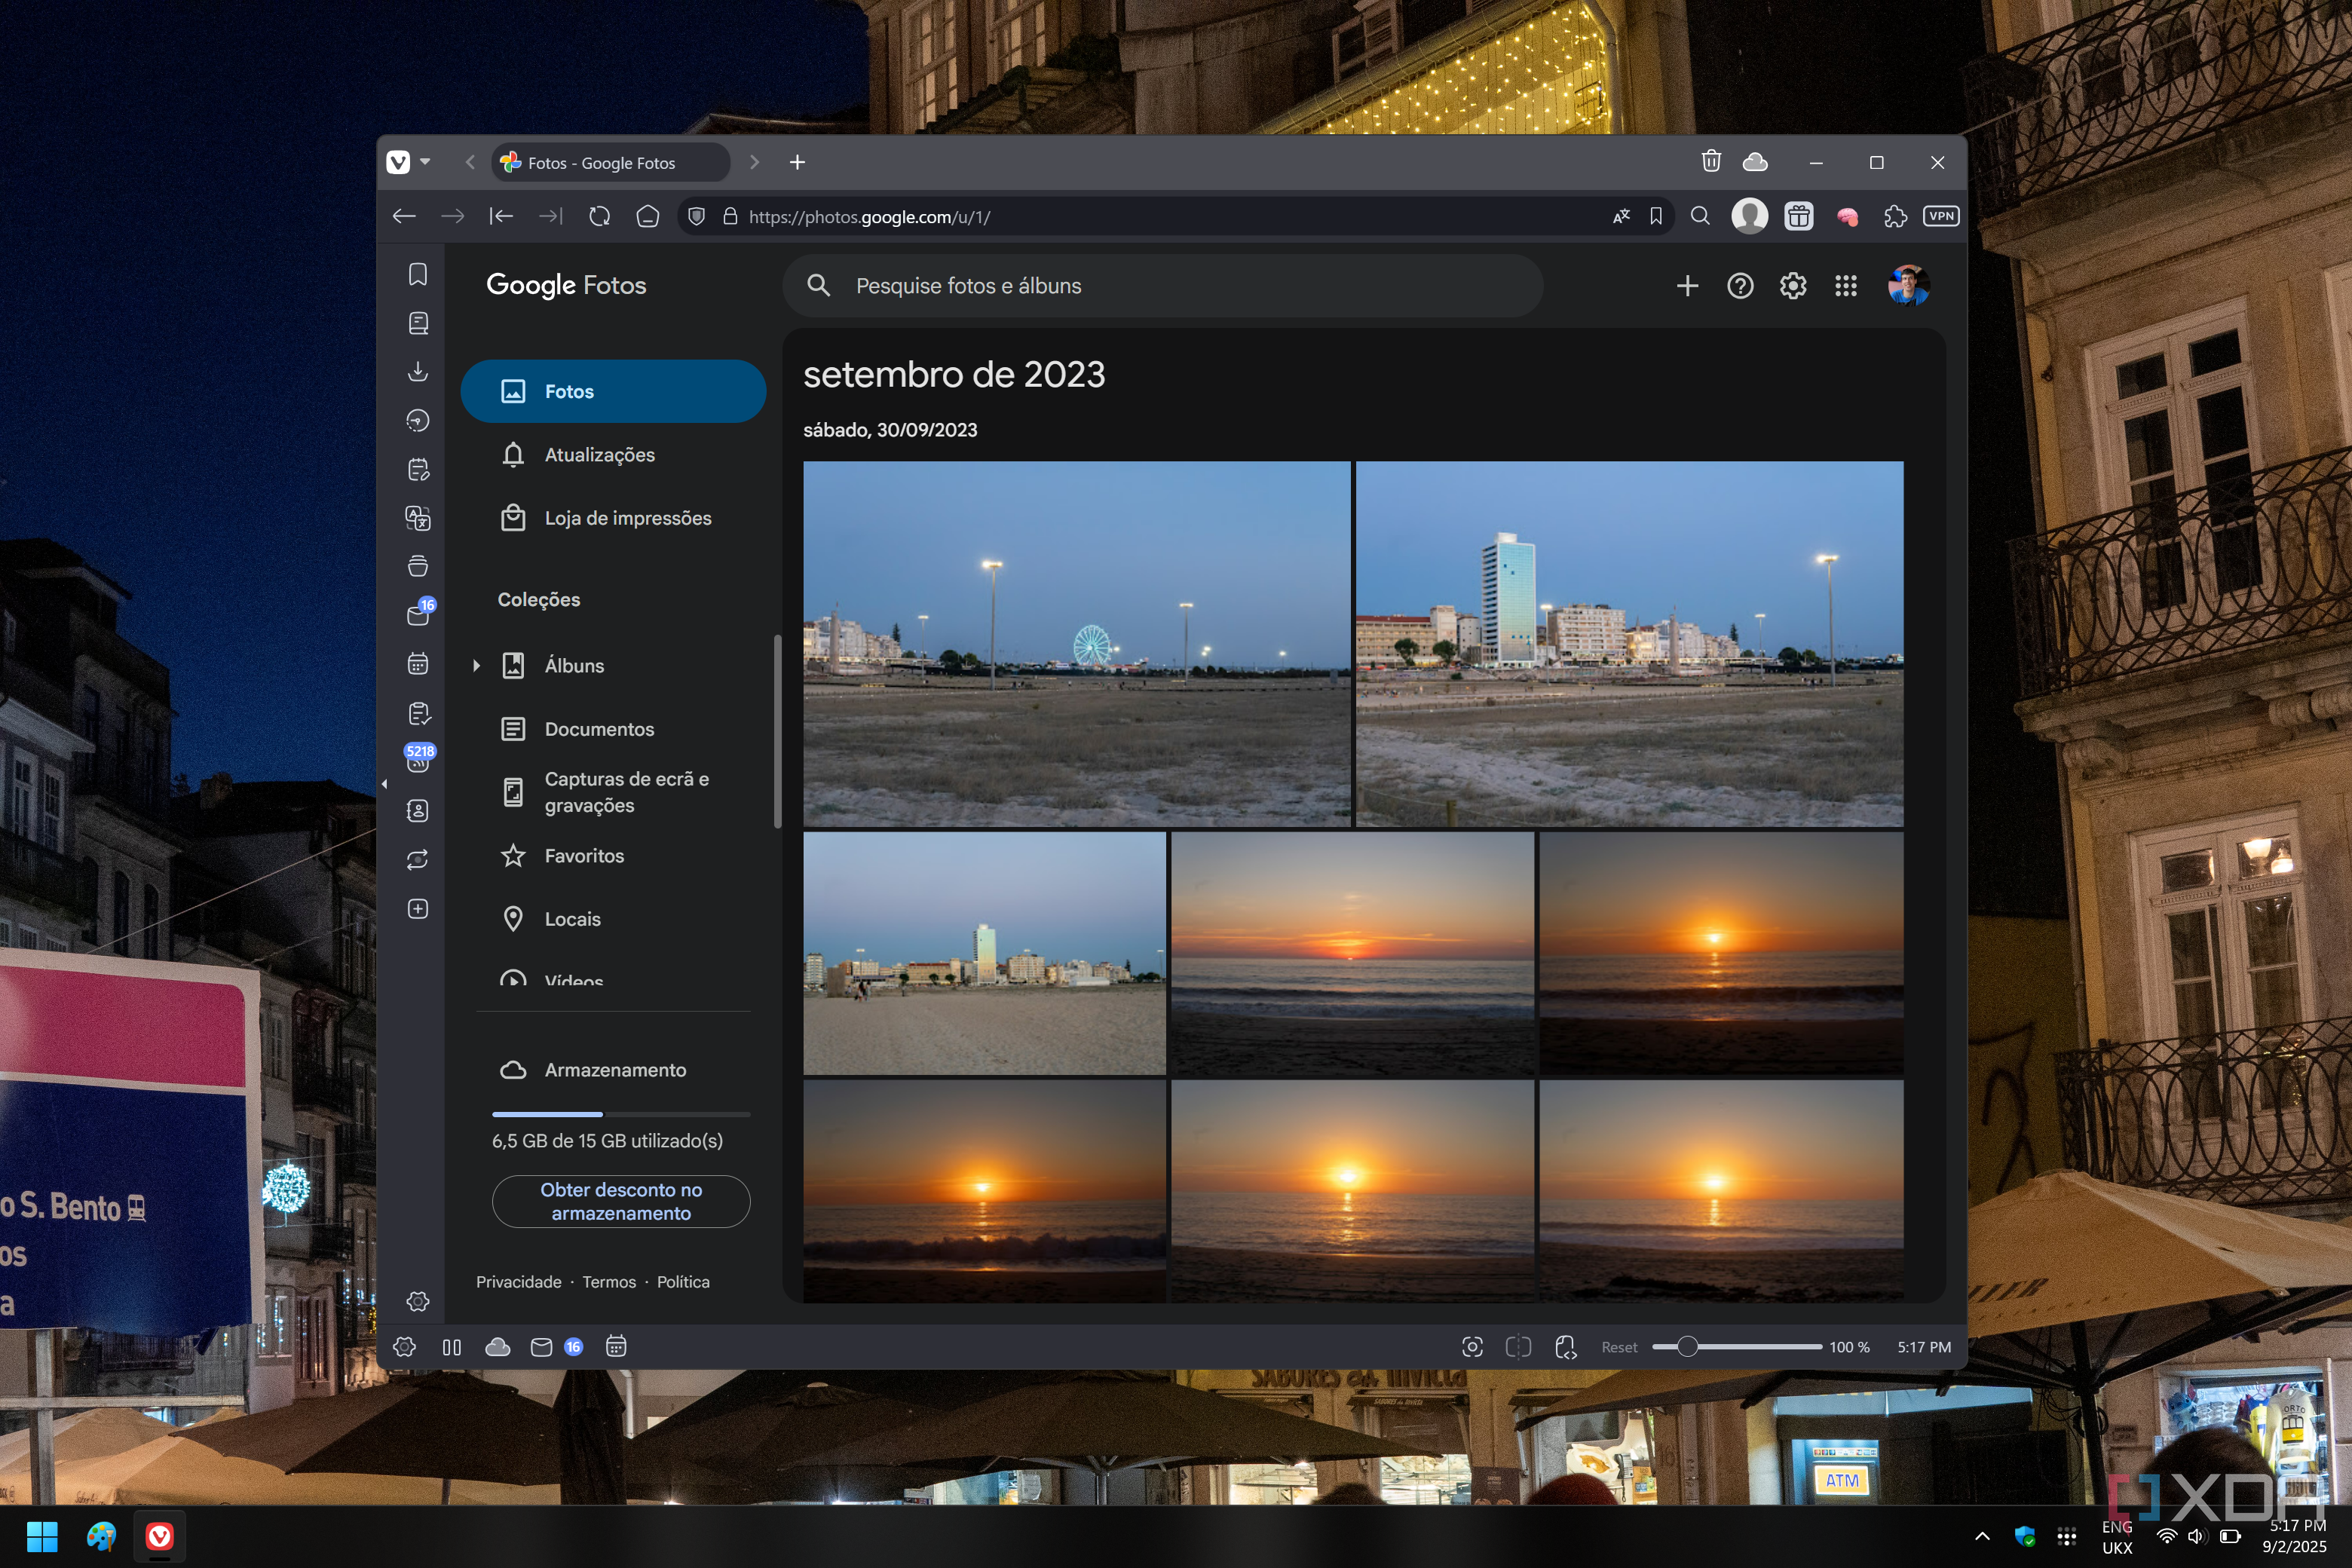
Task: Open the browser profile avatar button
Action: click(x=1749, y=216)
